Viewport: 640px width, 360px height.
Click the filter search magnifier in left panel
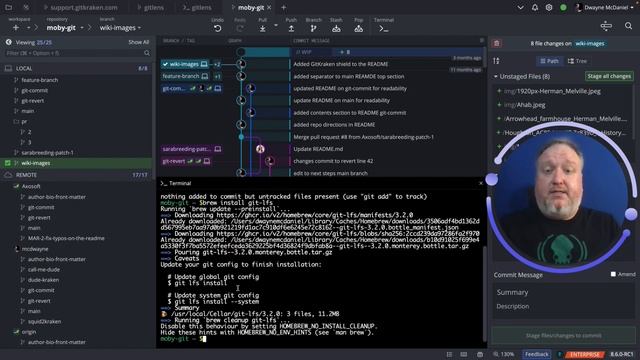point(147,53)
